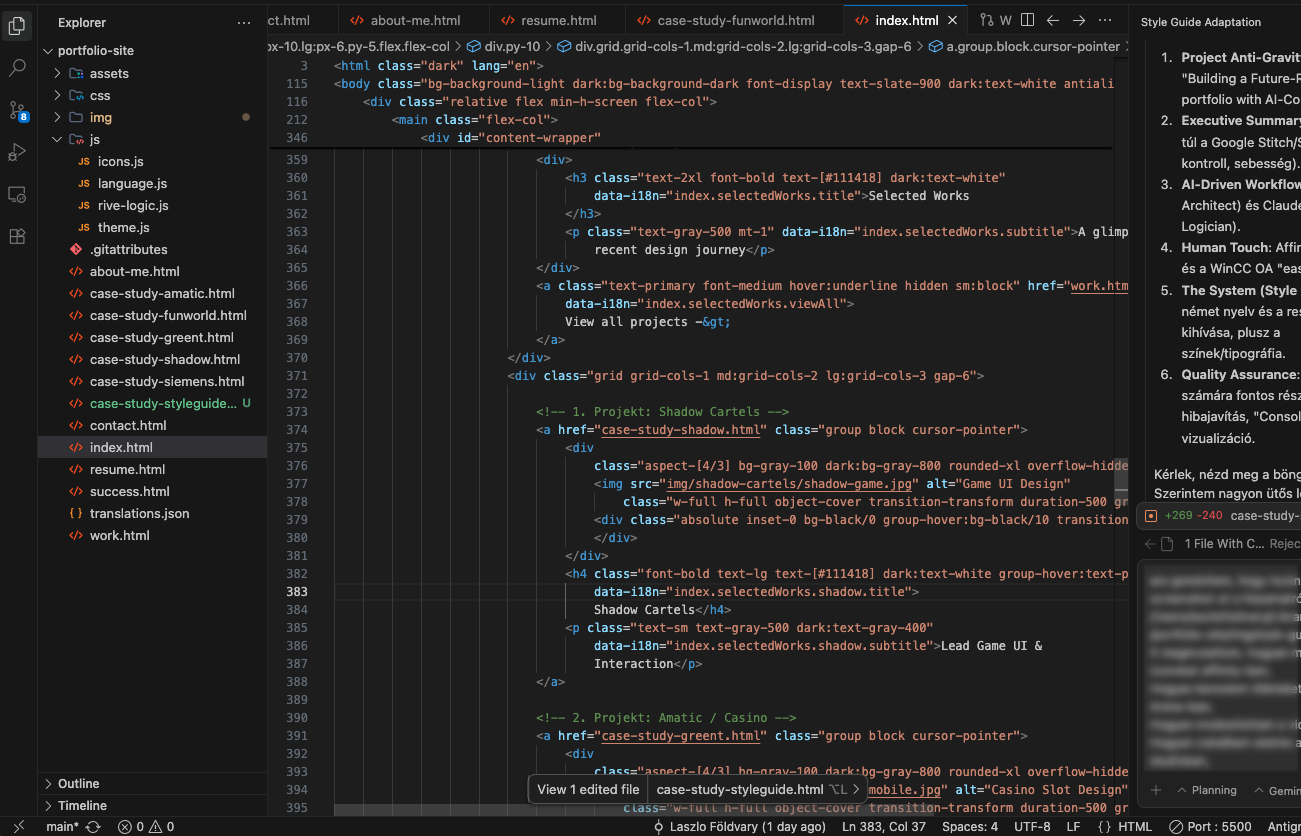
Task: Open the Extensions view
Action: pyautogui.click(x=17, y=237)
